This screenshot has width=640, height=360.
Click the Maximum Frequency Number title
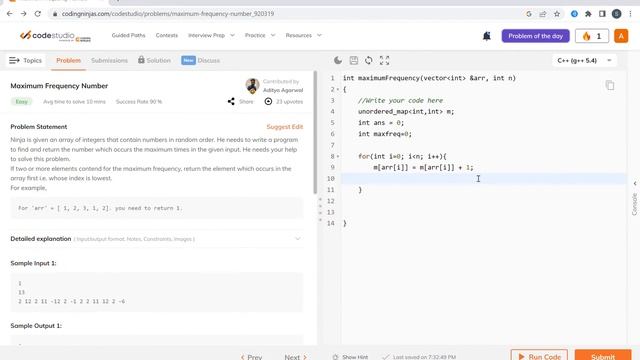coord(59,86)
